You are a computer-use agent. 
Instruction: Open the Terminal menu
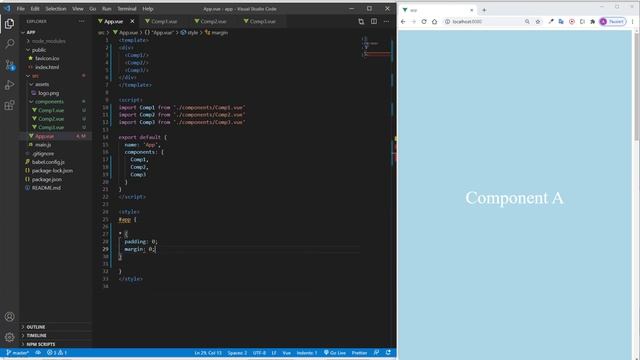tap(127, 9)
